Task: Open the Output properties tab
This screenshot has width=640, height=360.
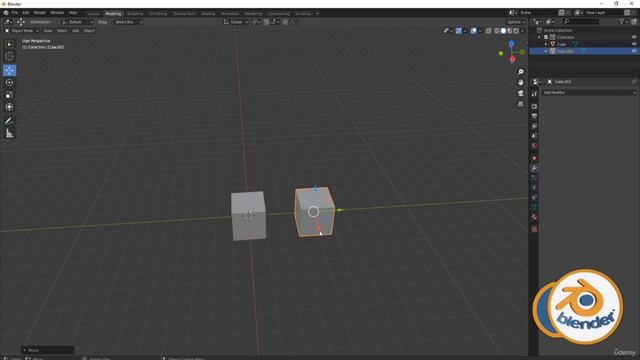Action: [x=534, y=116]
